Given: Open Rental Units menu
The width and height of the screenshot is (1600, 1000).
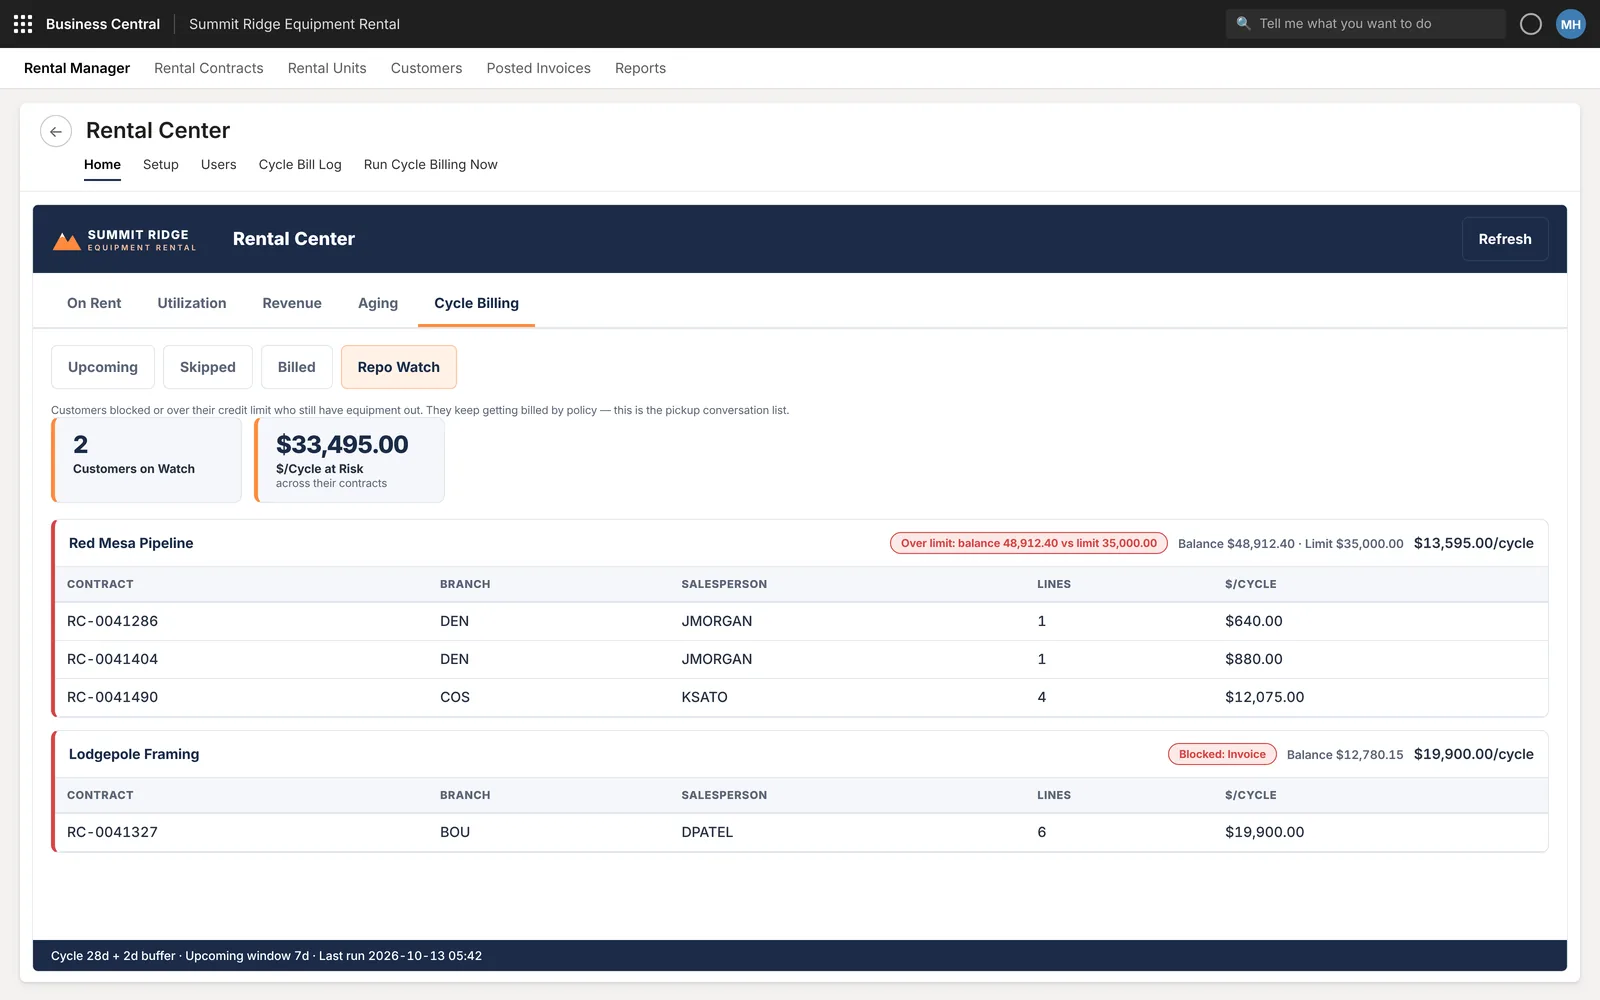Looking at the screenshot, I should tap(327, 68).
